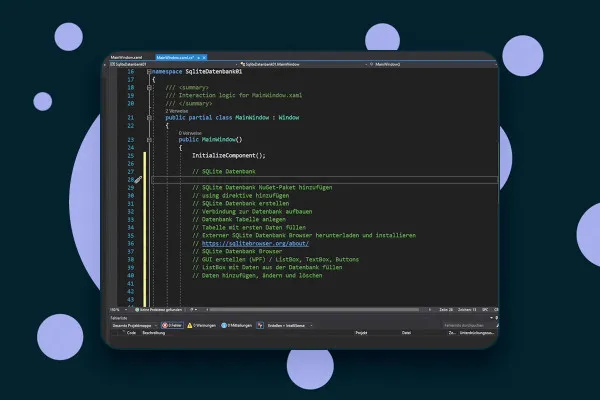Screen dimensions: 600x400
Task: Click the screwdriver quick actions icon
Action: coord(138,180)
